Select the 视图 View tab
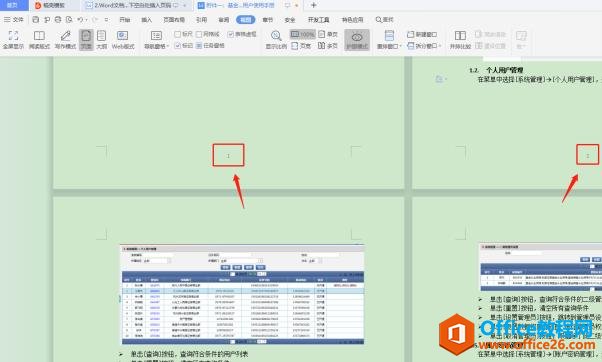 click(246, 20)
